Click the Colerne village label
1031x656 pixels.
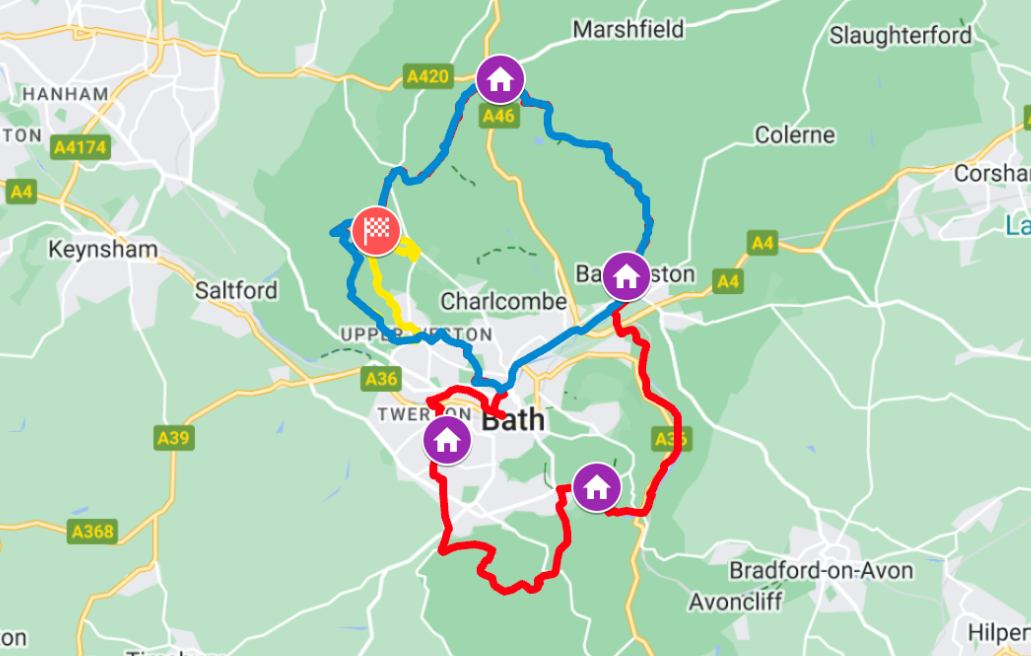coord(795,135)
